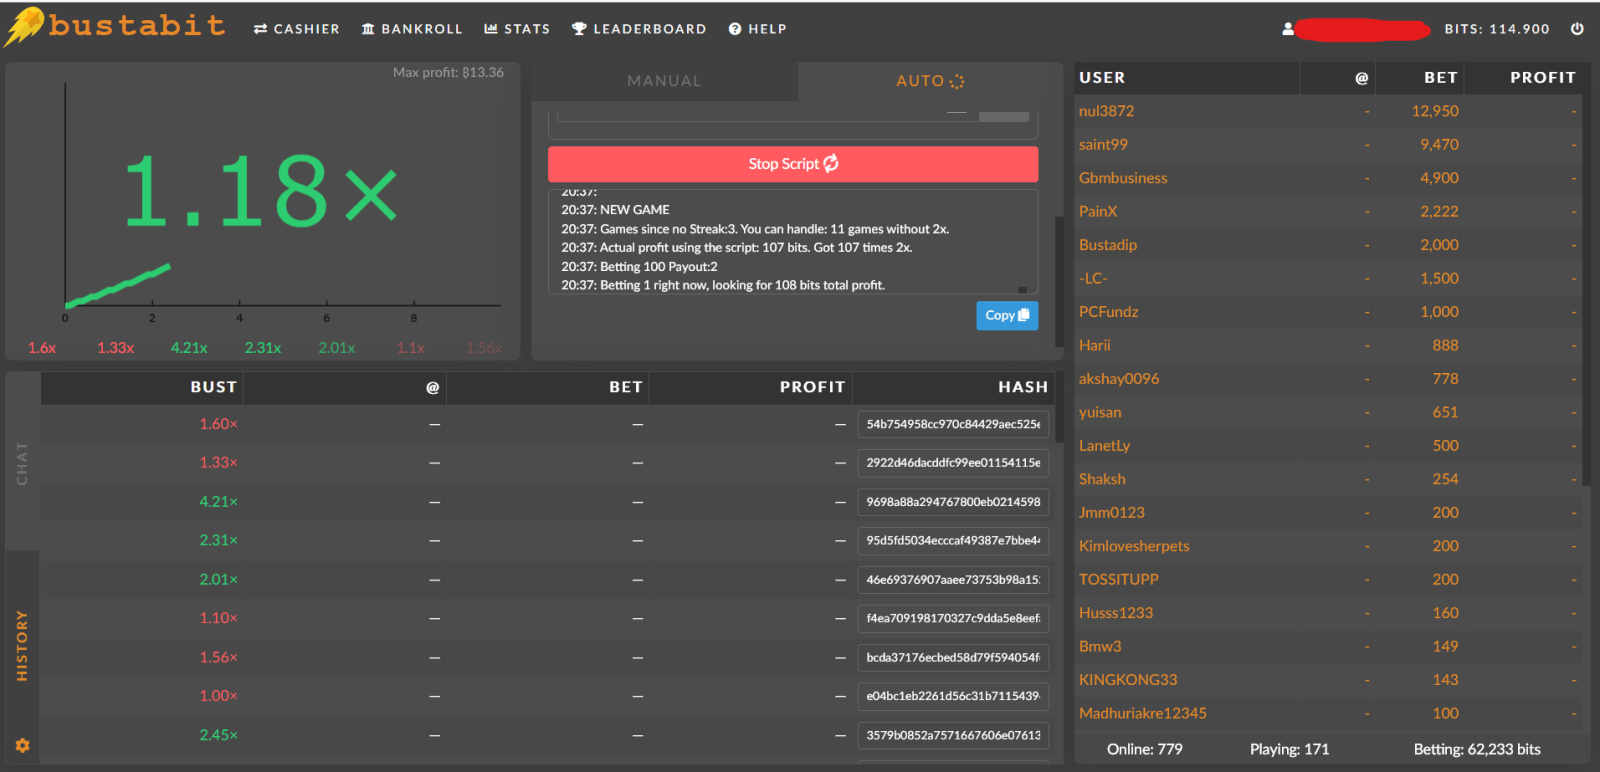Stop the running script
1600x772 pixels.
[x=793, y=164]
